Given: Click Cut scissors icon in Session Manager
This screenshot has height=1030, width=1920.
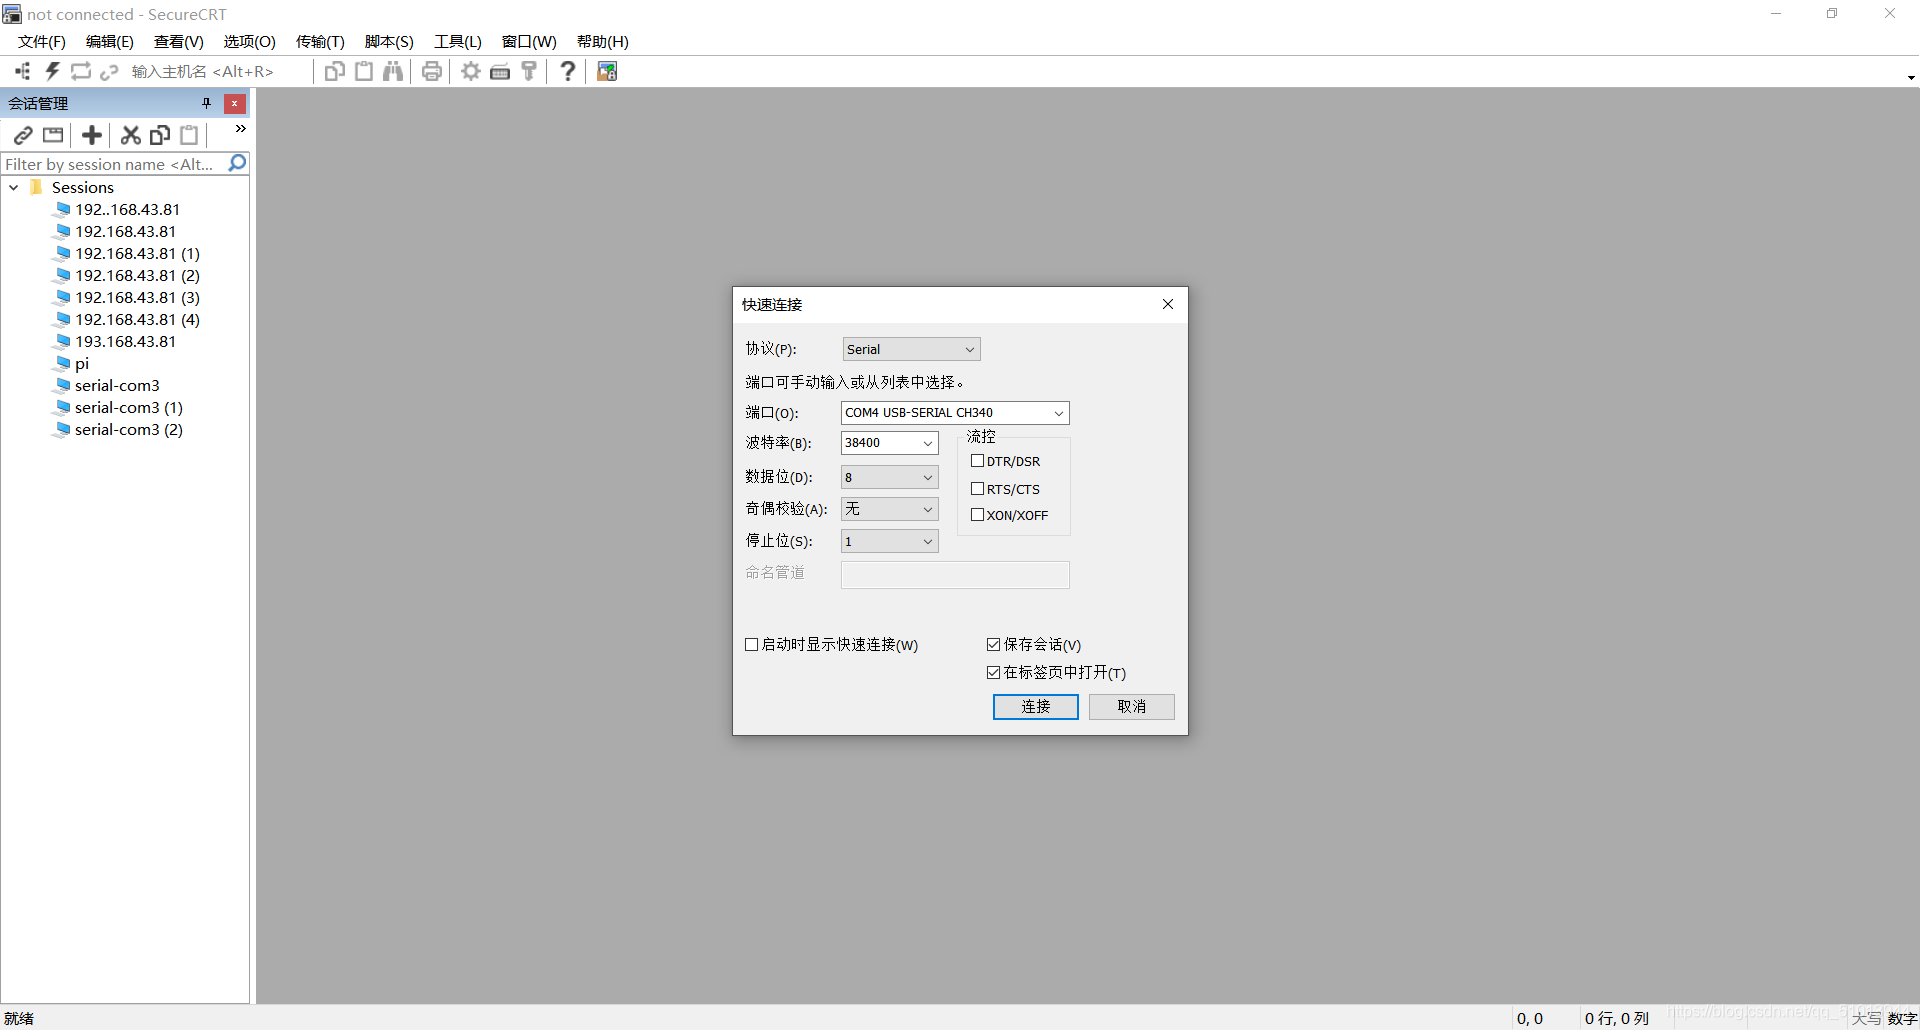Looking at the screenshot, I should click(131, 135).
